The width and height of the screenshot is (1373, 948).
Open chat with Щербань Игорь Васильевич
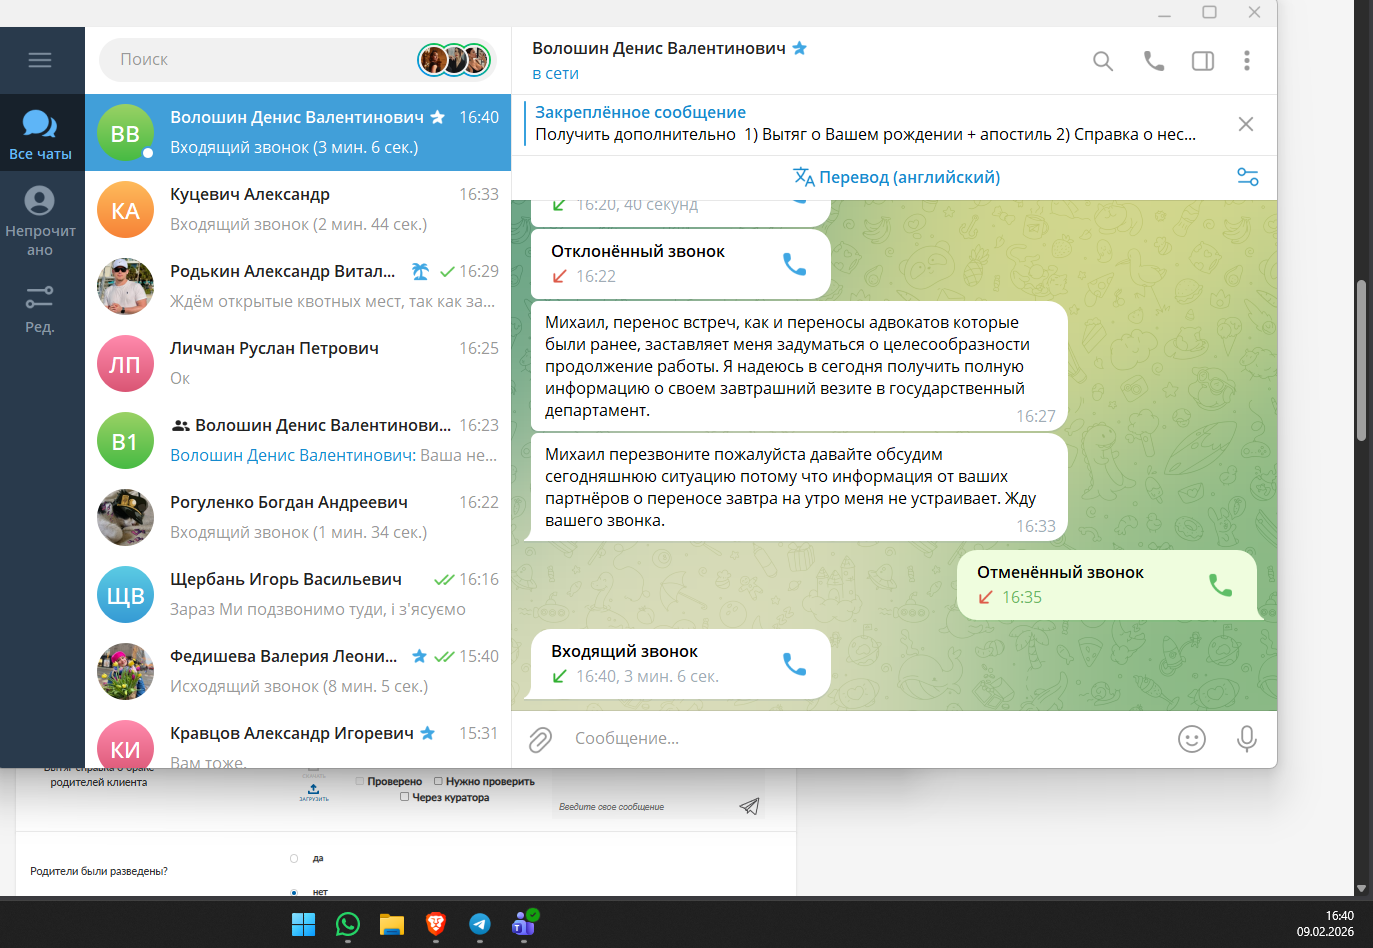click(x=298, y=595)
